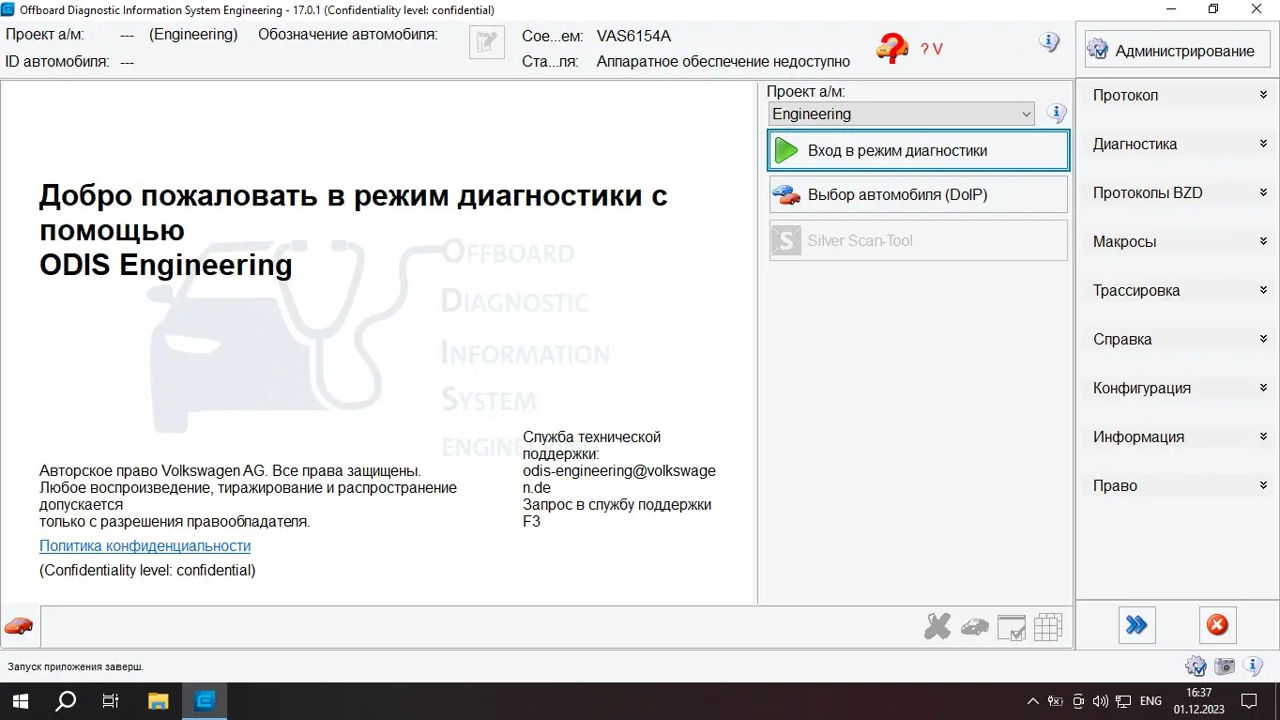
Task: Click the Аппаратное обеспечение недоступно status text
Action: pos(723,62)
